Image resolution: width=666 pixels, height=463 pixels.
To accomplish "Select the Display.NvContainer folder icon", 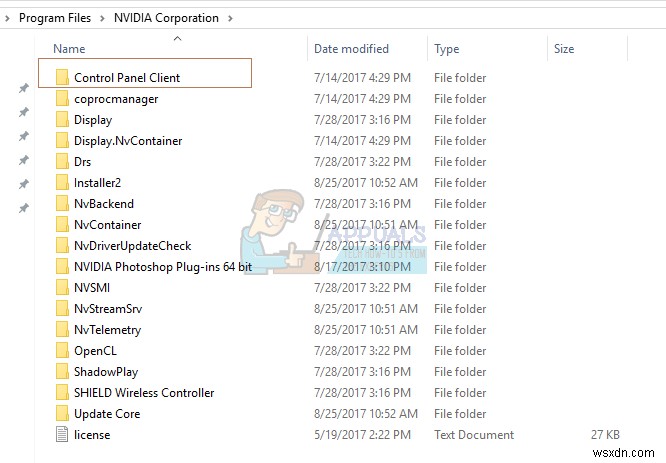I will tap(62, 140).
